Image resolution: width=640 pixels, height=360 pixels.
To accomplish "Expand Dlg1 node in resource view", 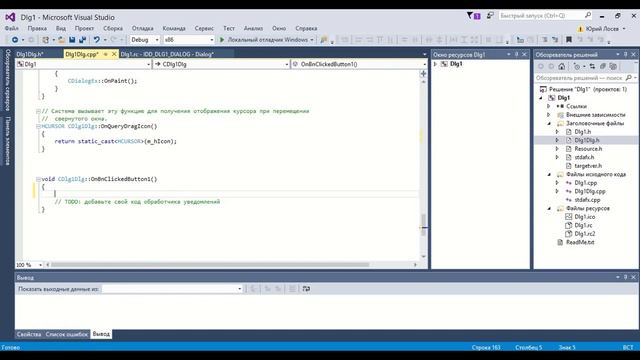I will tap(436, 64).
